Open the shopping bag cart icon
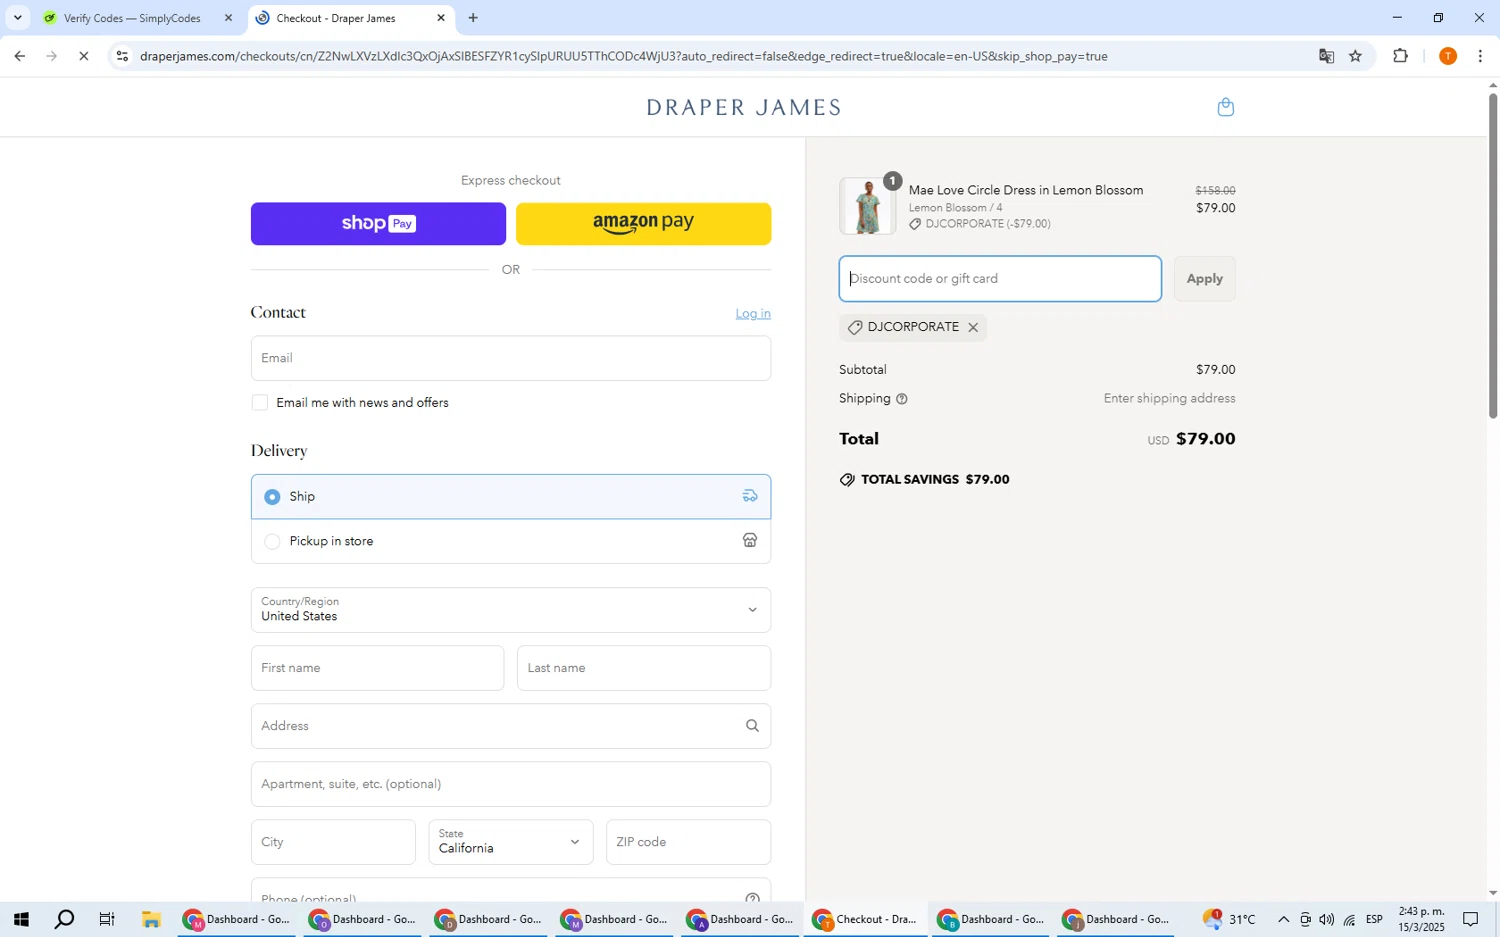The image size is (1500, 937). (x=1225, y=107)
